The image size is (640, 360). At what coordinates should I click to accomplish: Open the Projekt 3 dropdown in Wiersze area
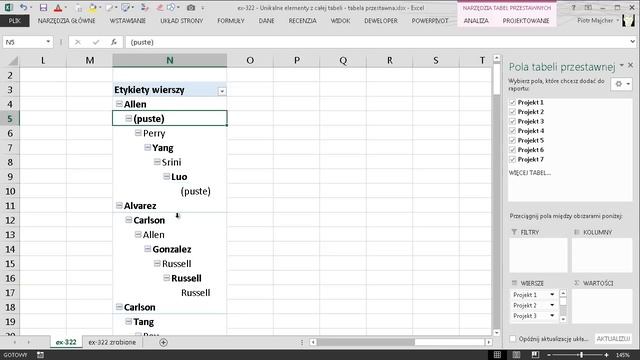[552, 316]
